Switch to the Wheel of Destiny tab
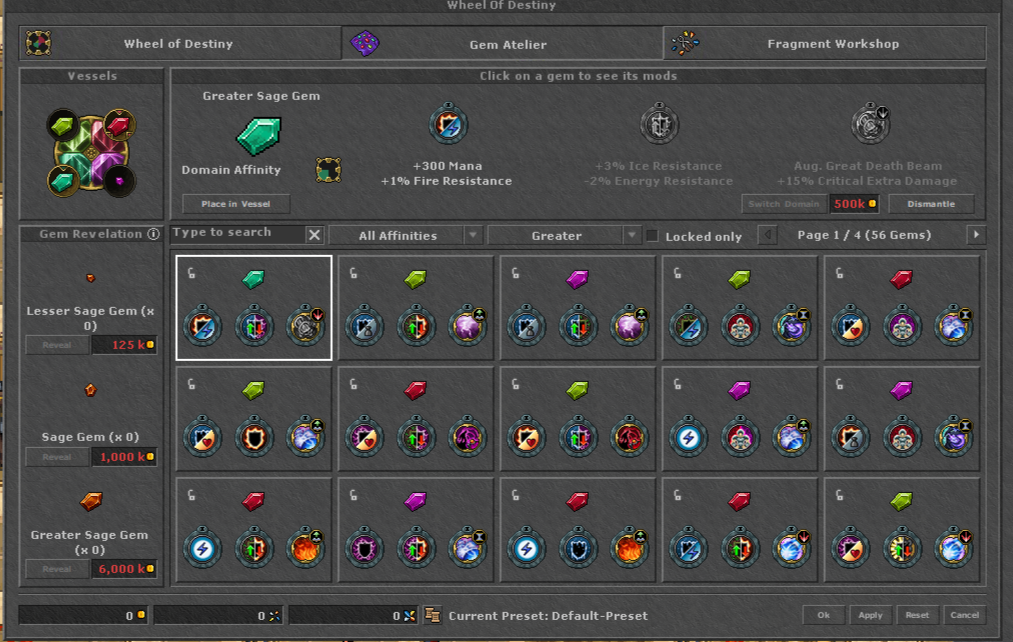Image resolution: width=1013 pixels, height=642 pixels. (180, 44)
